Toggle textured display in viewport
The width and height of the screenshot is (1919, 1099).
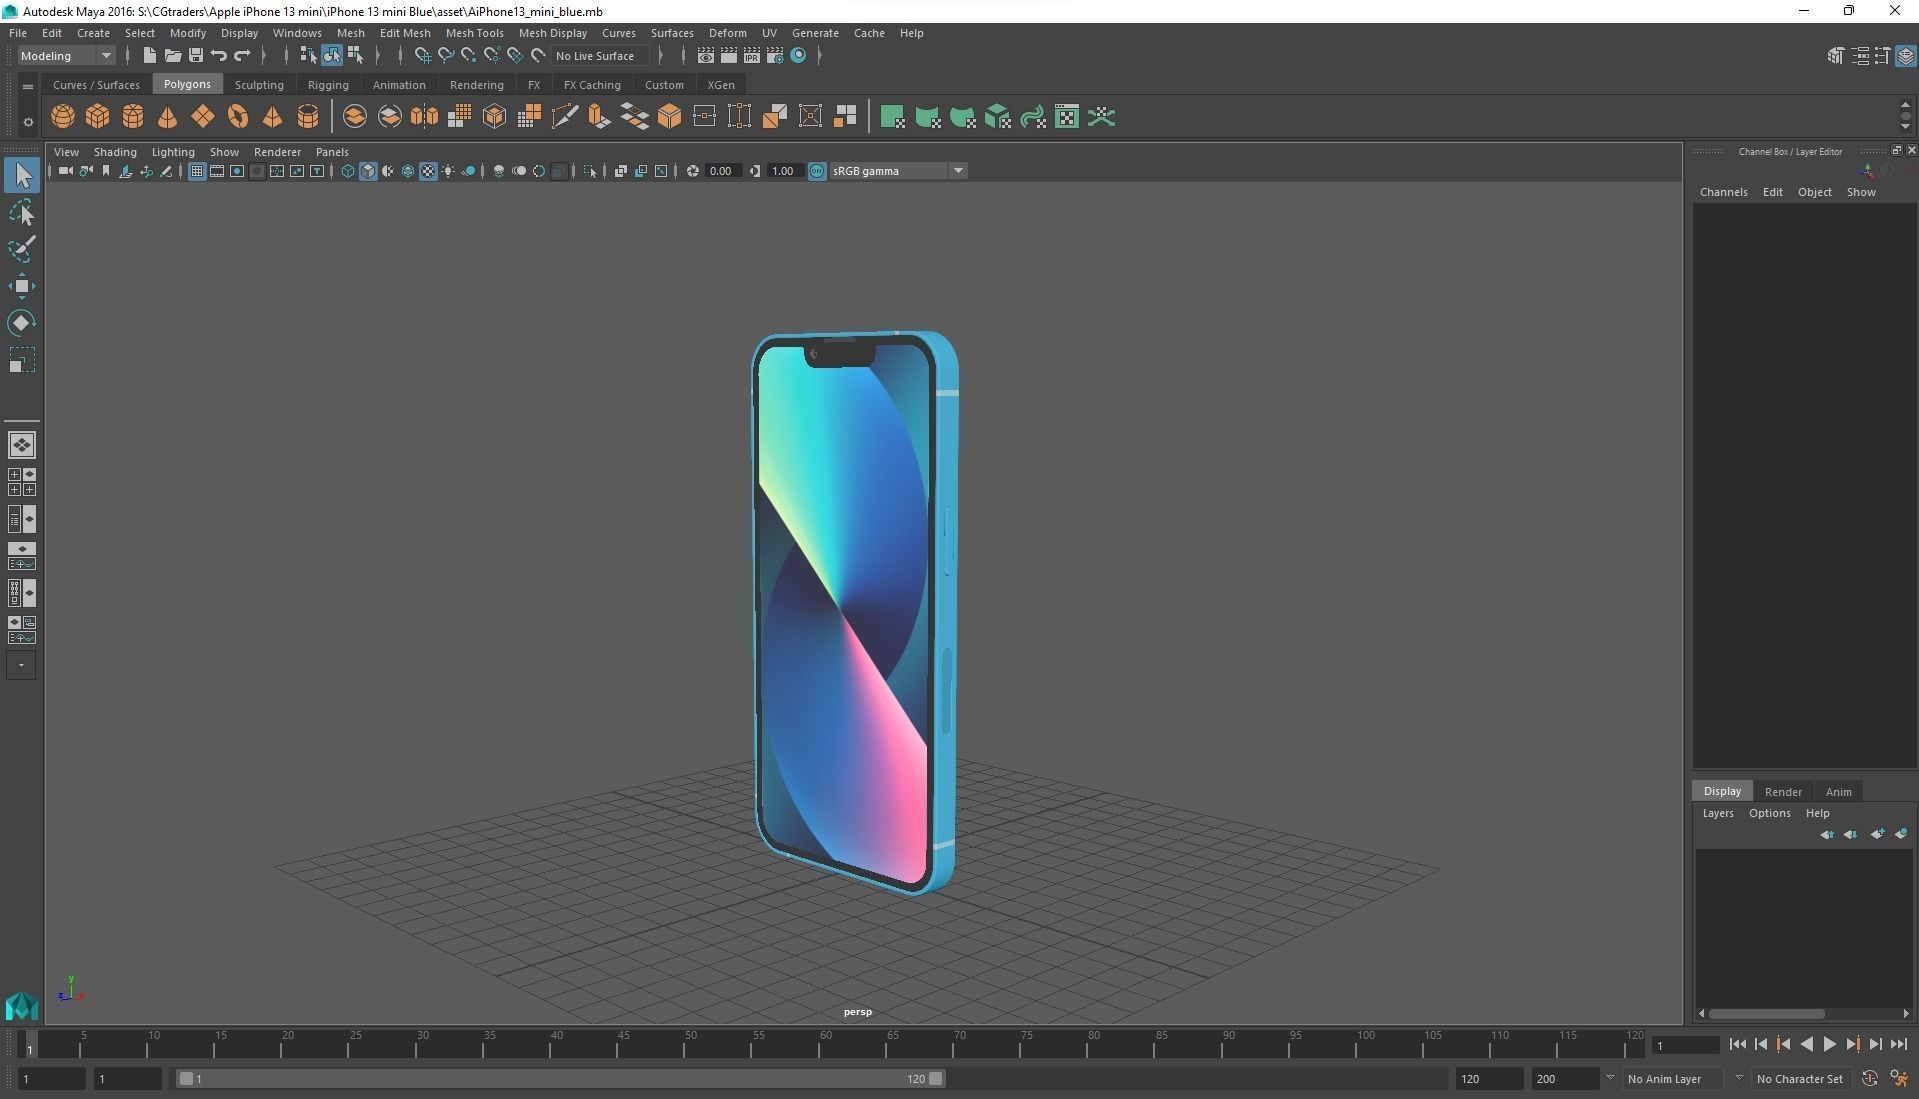pos(428,172)
